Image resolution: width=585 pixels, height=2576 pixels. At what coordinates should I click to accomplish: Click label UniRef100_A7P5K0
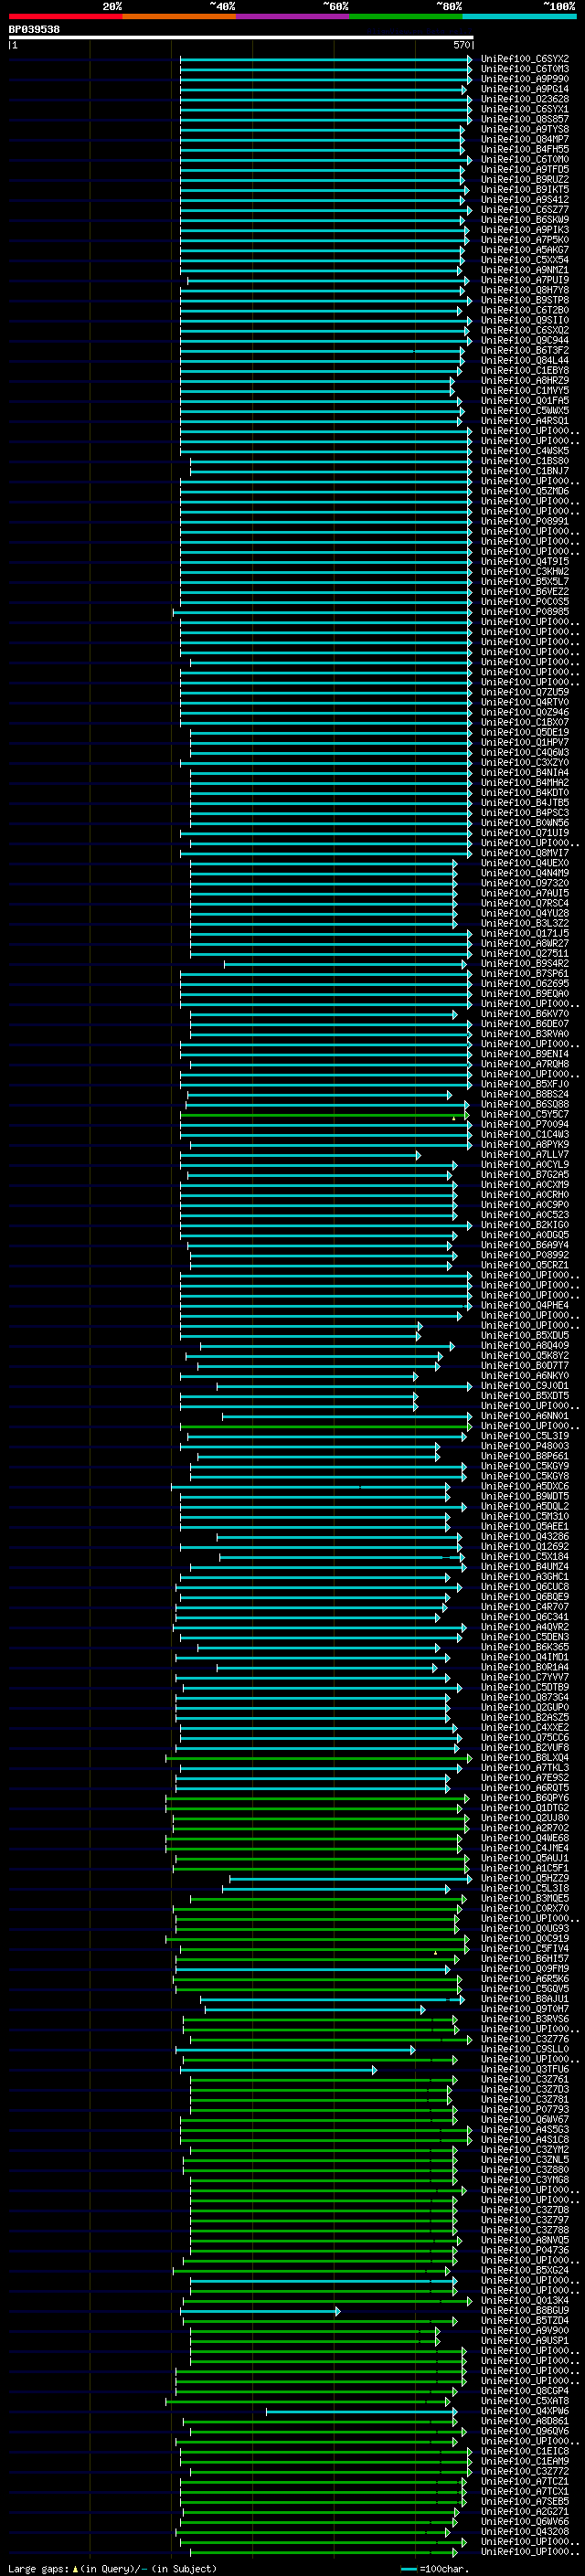coord(525,240)
